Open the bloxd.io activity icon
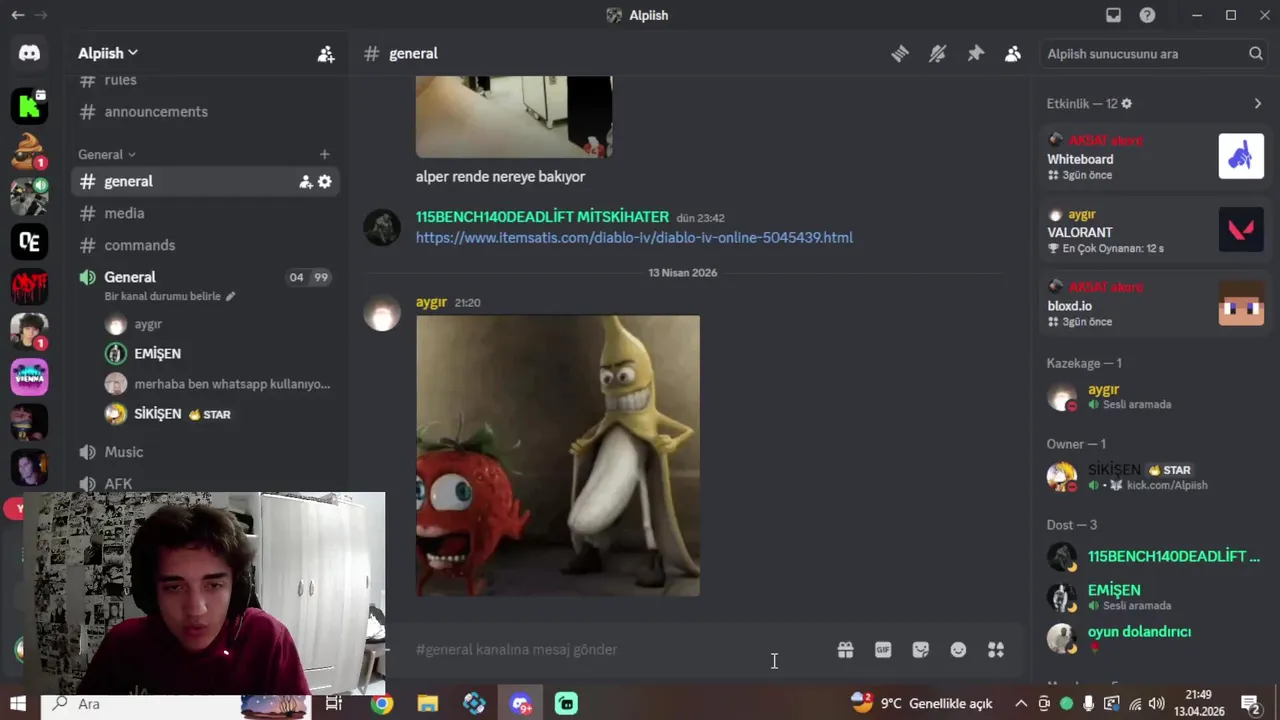This screenshot has height=720, width=1280. 1241,303
